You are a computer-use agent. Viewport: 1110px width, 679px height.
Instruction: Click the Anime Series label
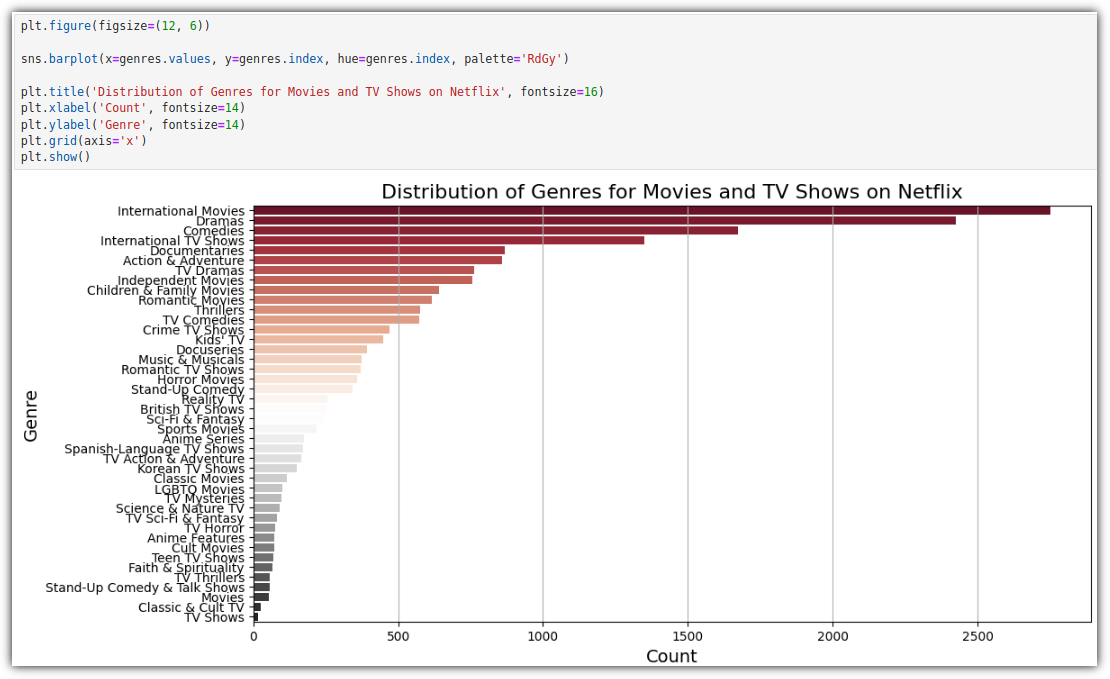[203, 439]
